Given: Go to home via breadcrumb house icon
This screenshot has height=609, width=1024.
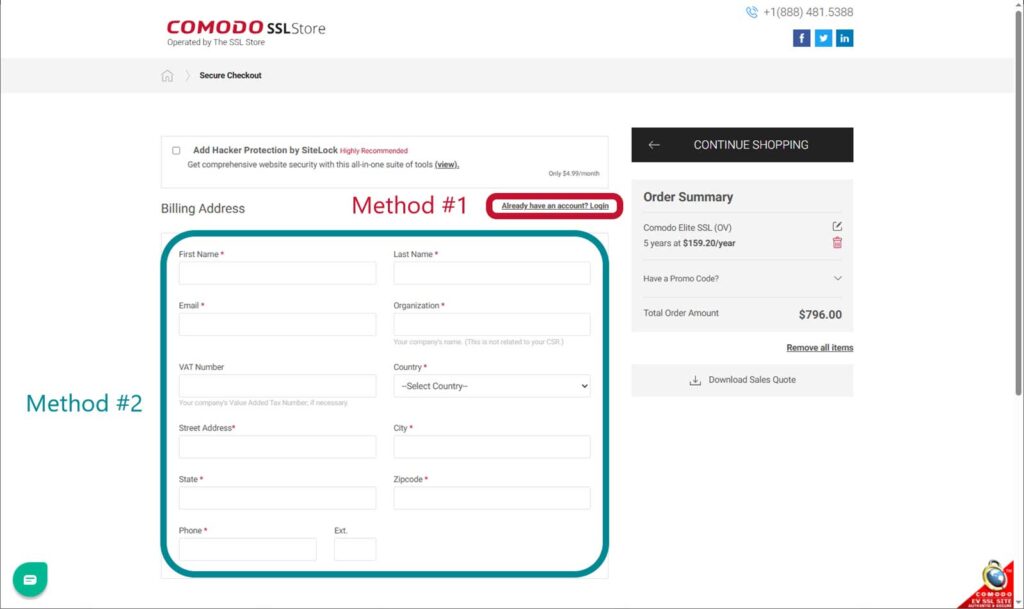Looking at the screenshot, I should point(167,76).
